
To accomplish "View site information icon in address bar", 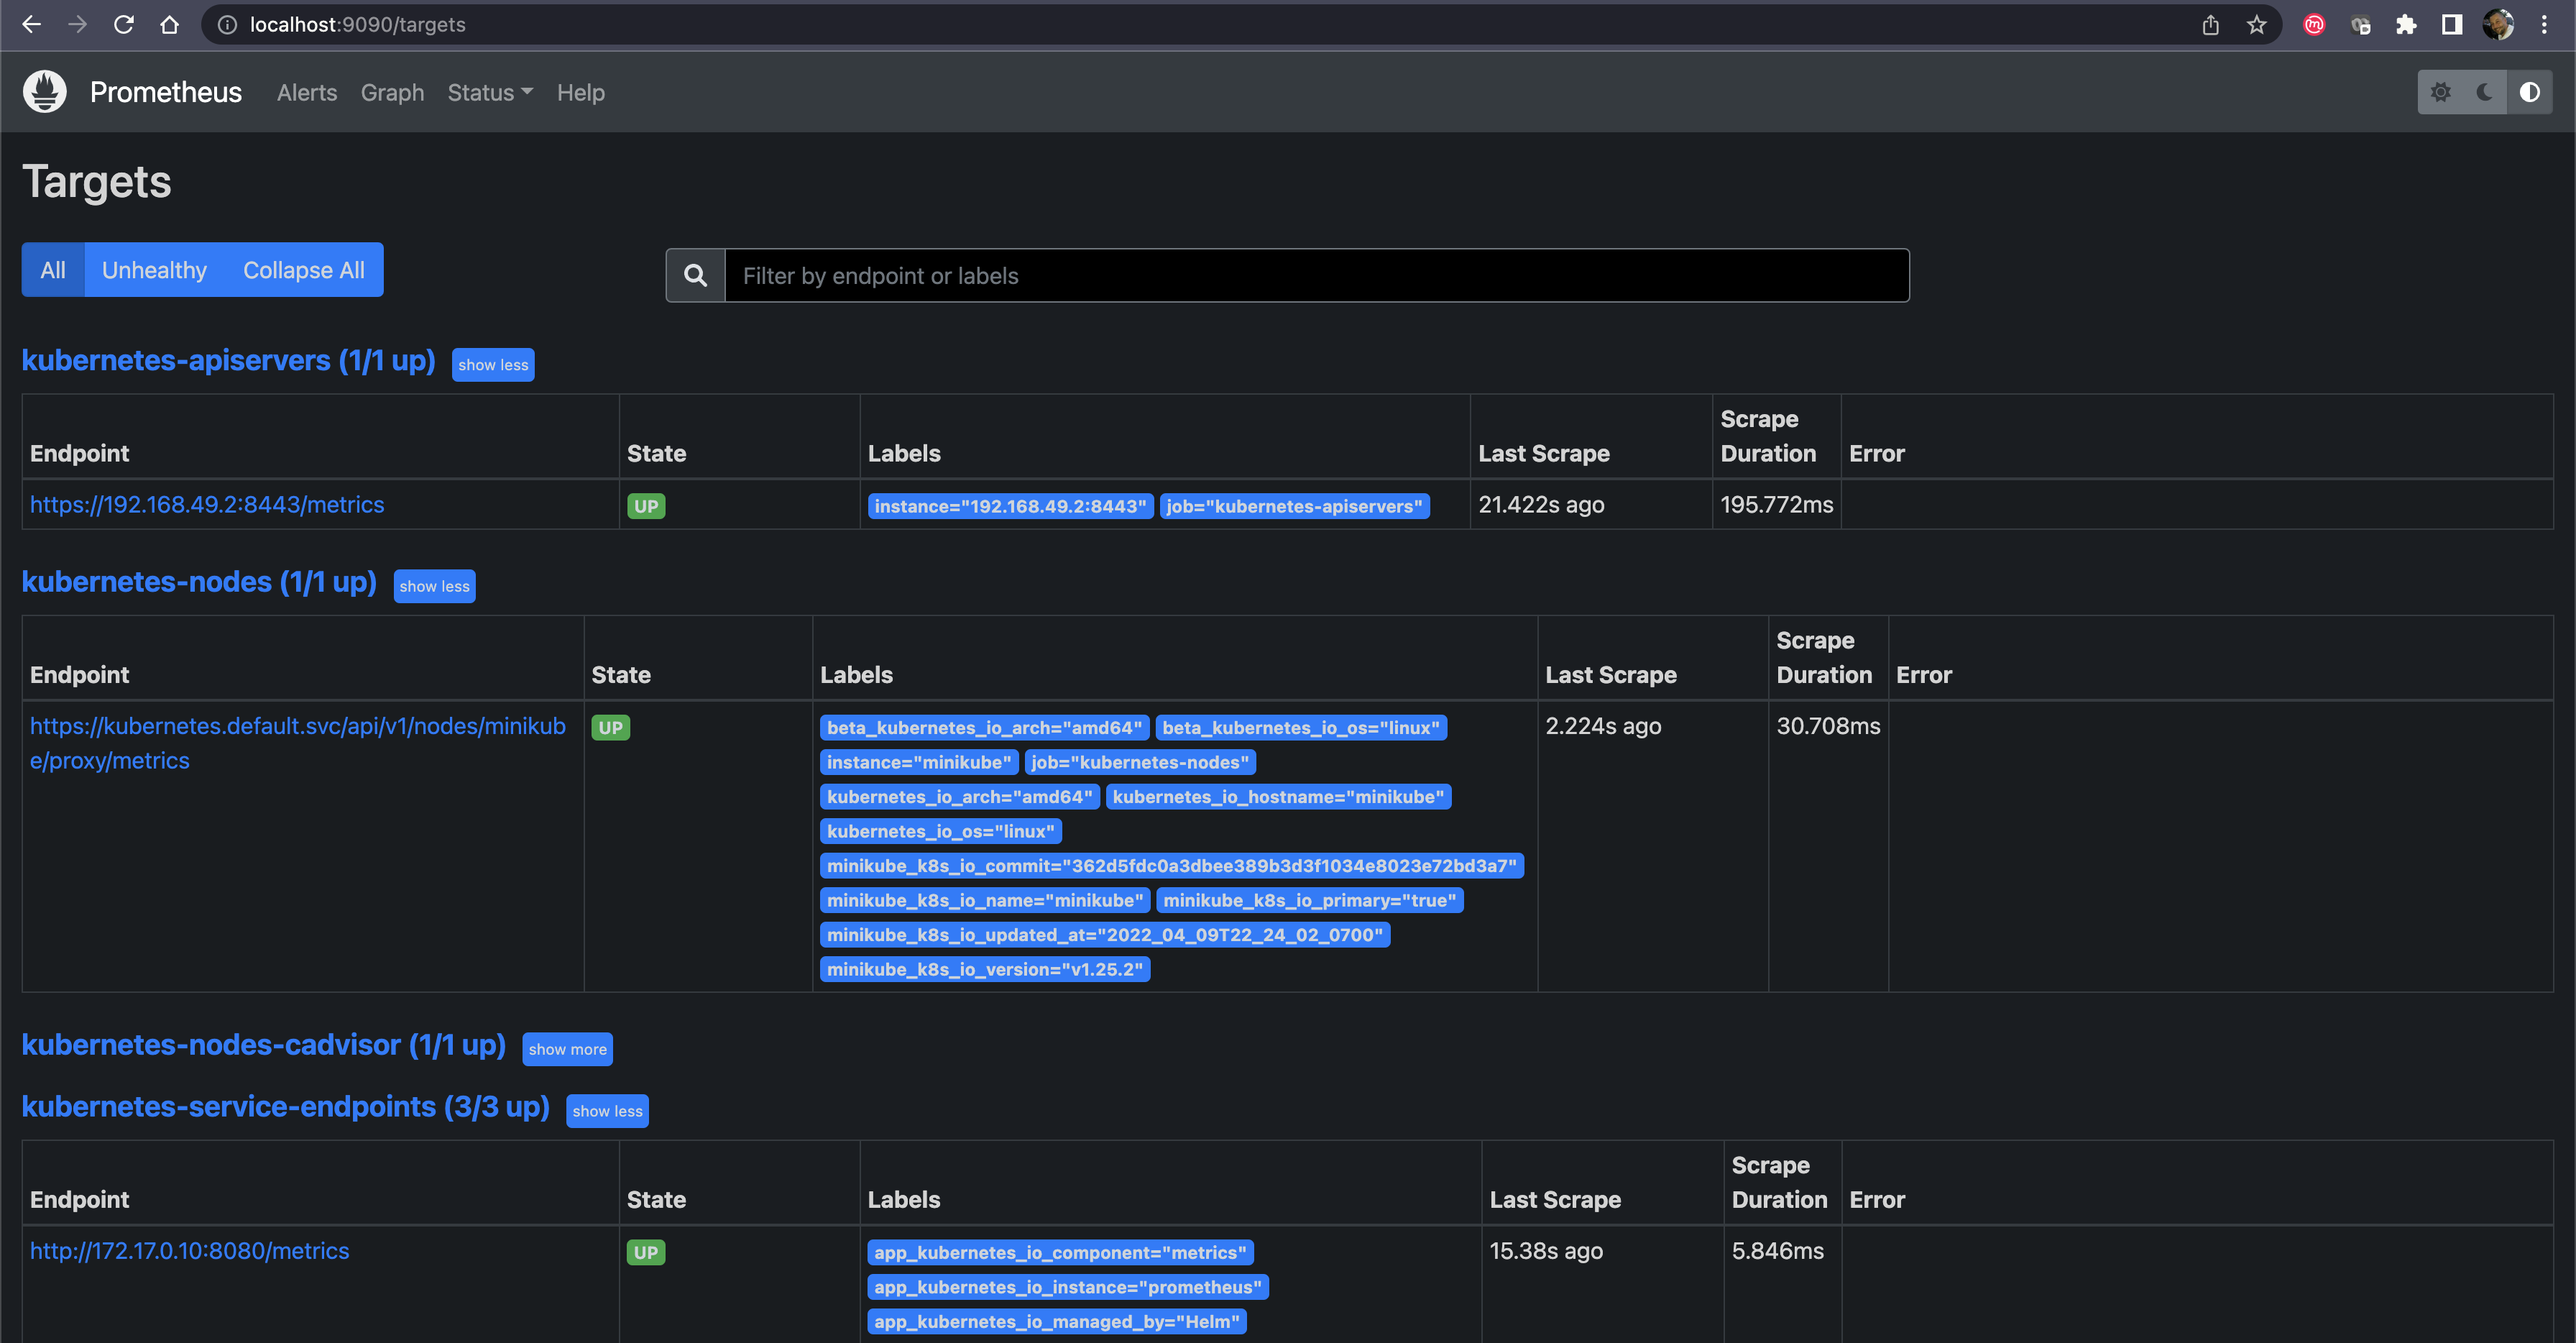I will [227, 25].
